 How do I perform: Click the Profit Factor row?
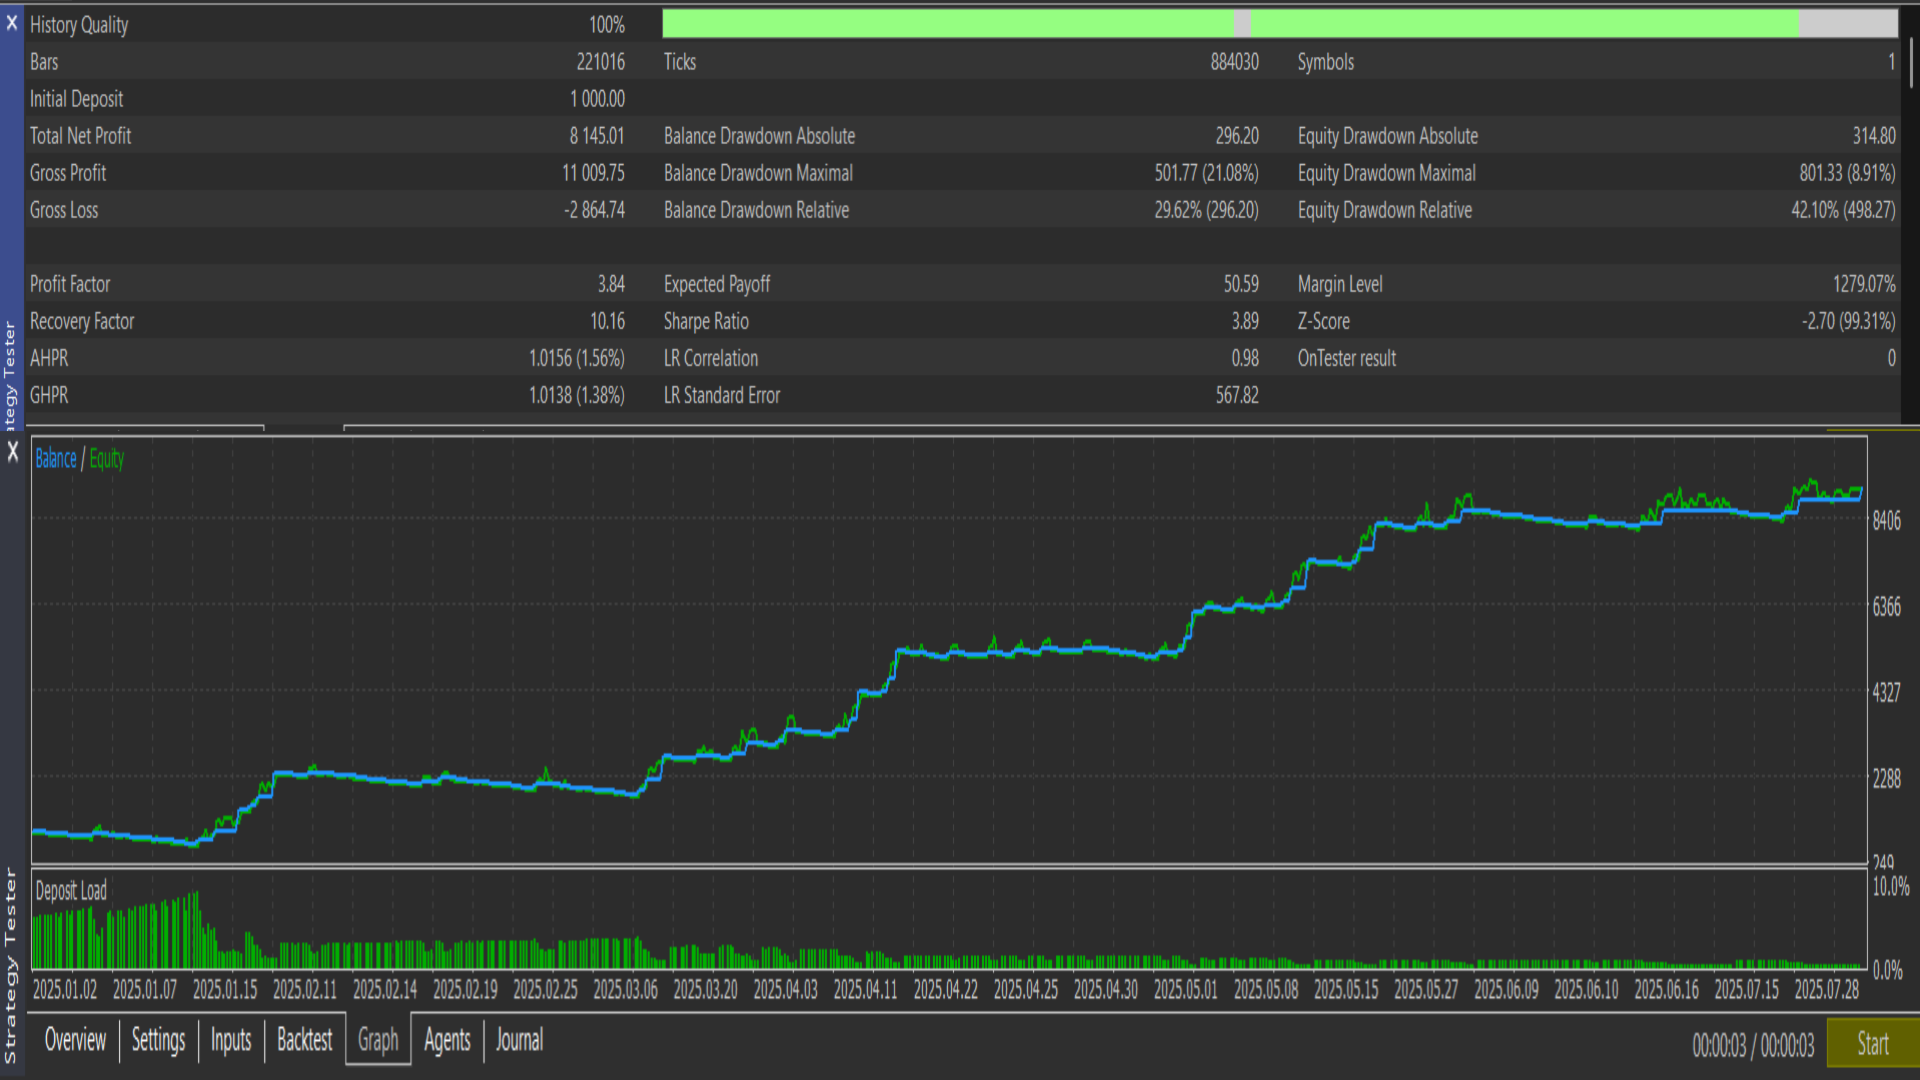tap(70, 284)
